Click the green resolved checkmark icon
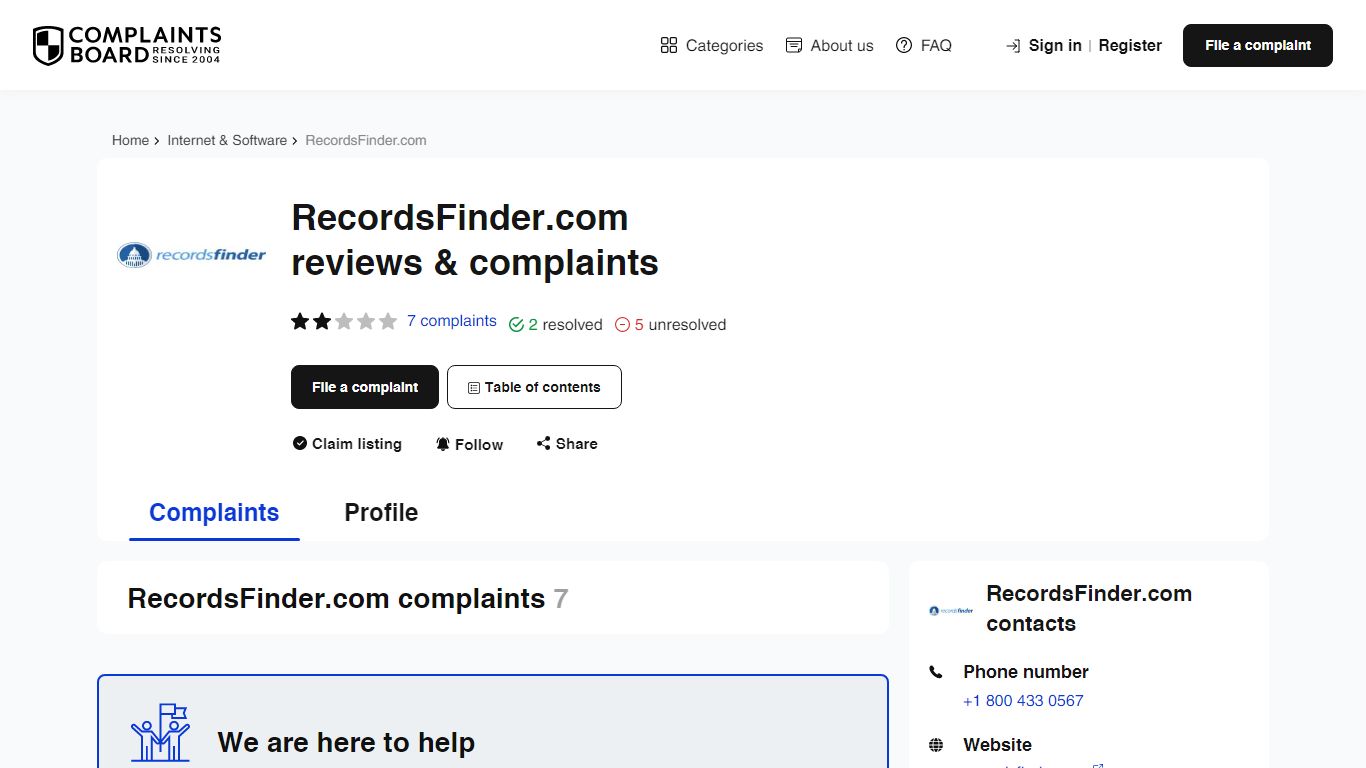Viewport: 1366px width, 768px height. (x=516, y=325)
